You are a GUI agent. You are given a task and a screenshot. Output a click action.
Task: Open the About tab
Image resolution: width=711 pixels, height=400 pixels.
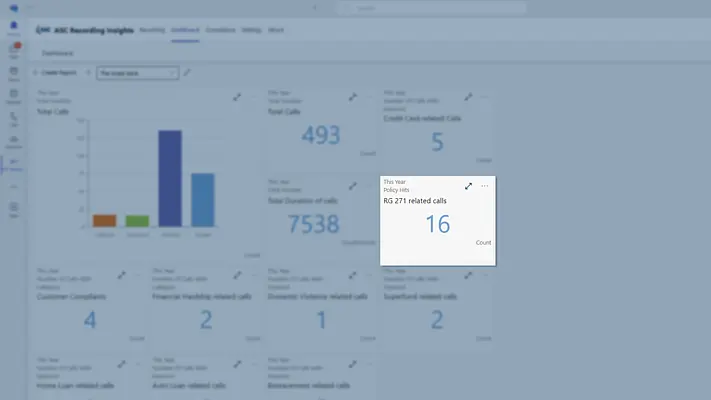pos(276,30)
